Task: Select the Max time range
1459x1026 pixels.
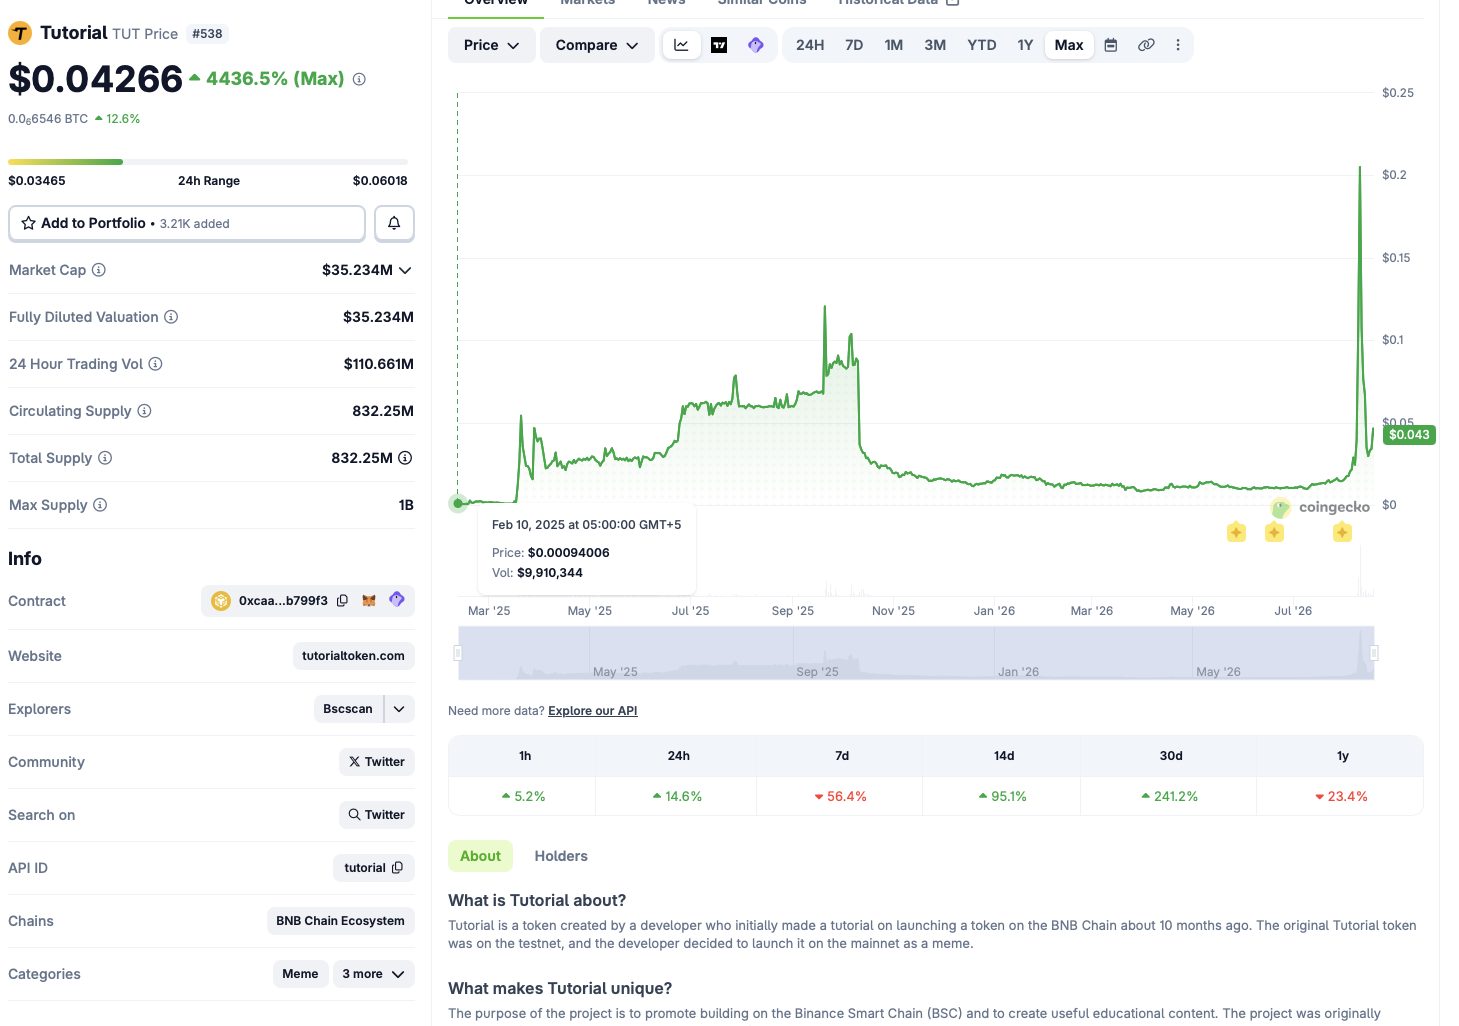Action: tap(1069, 45)
